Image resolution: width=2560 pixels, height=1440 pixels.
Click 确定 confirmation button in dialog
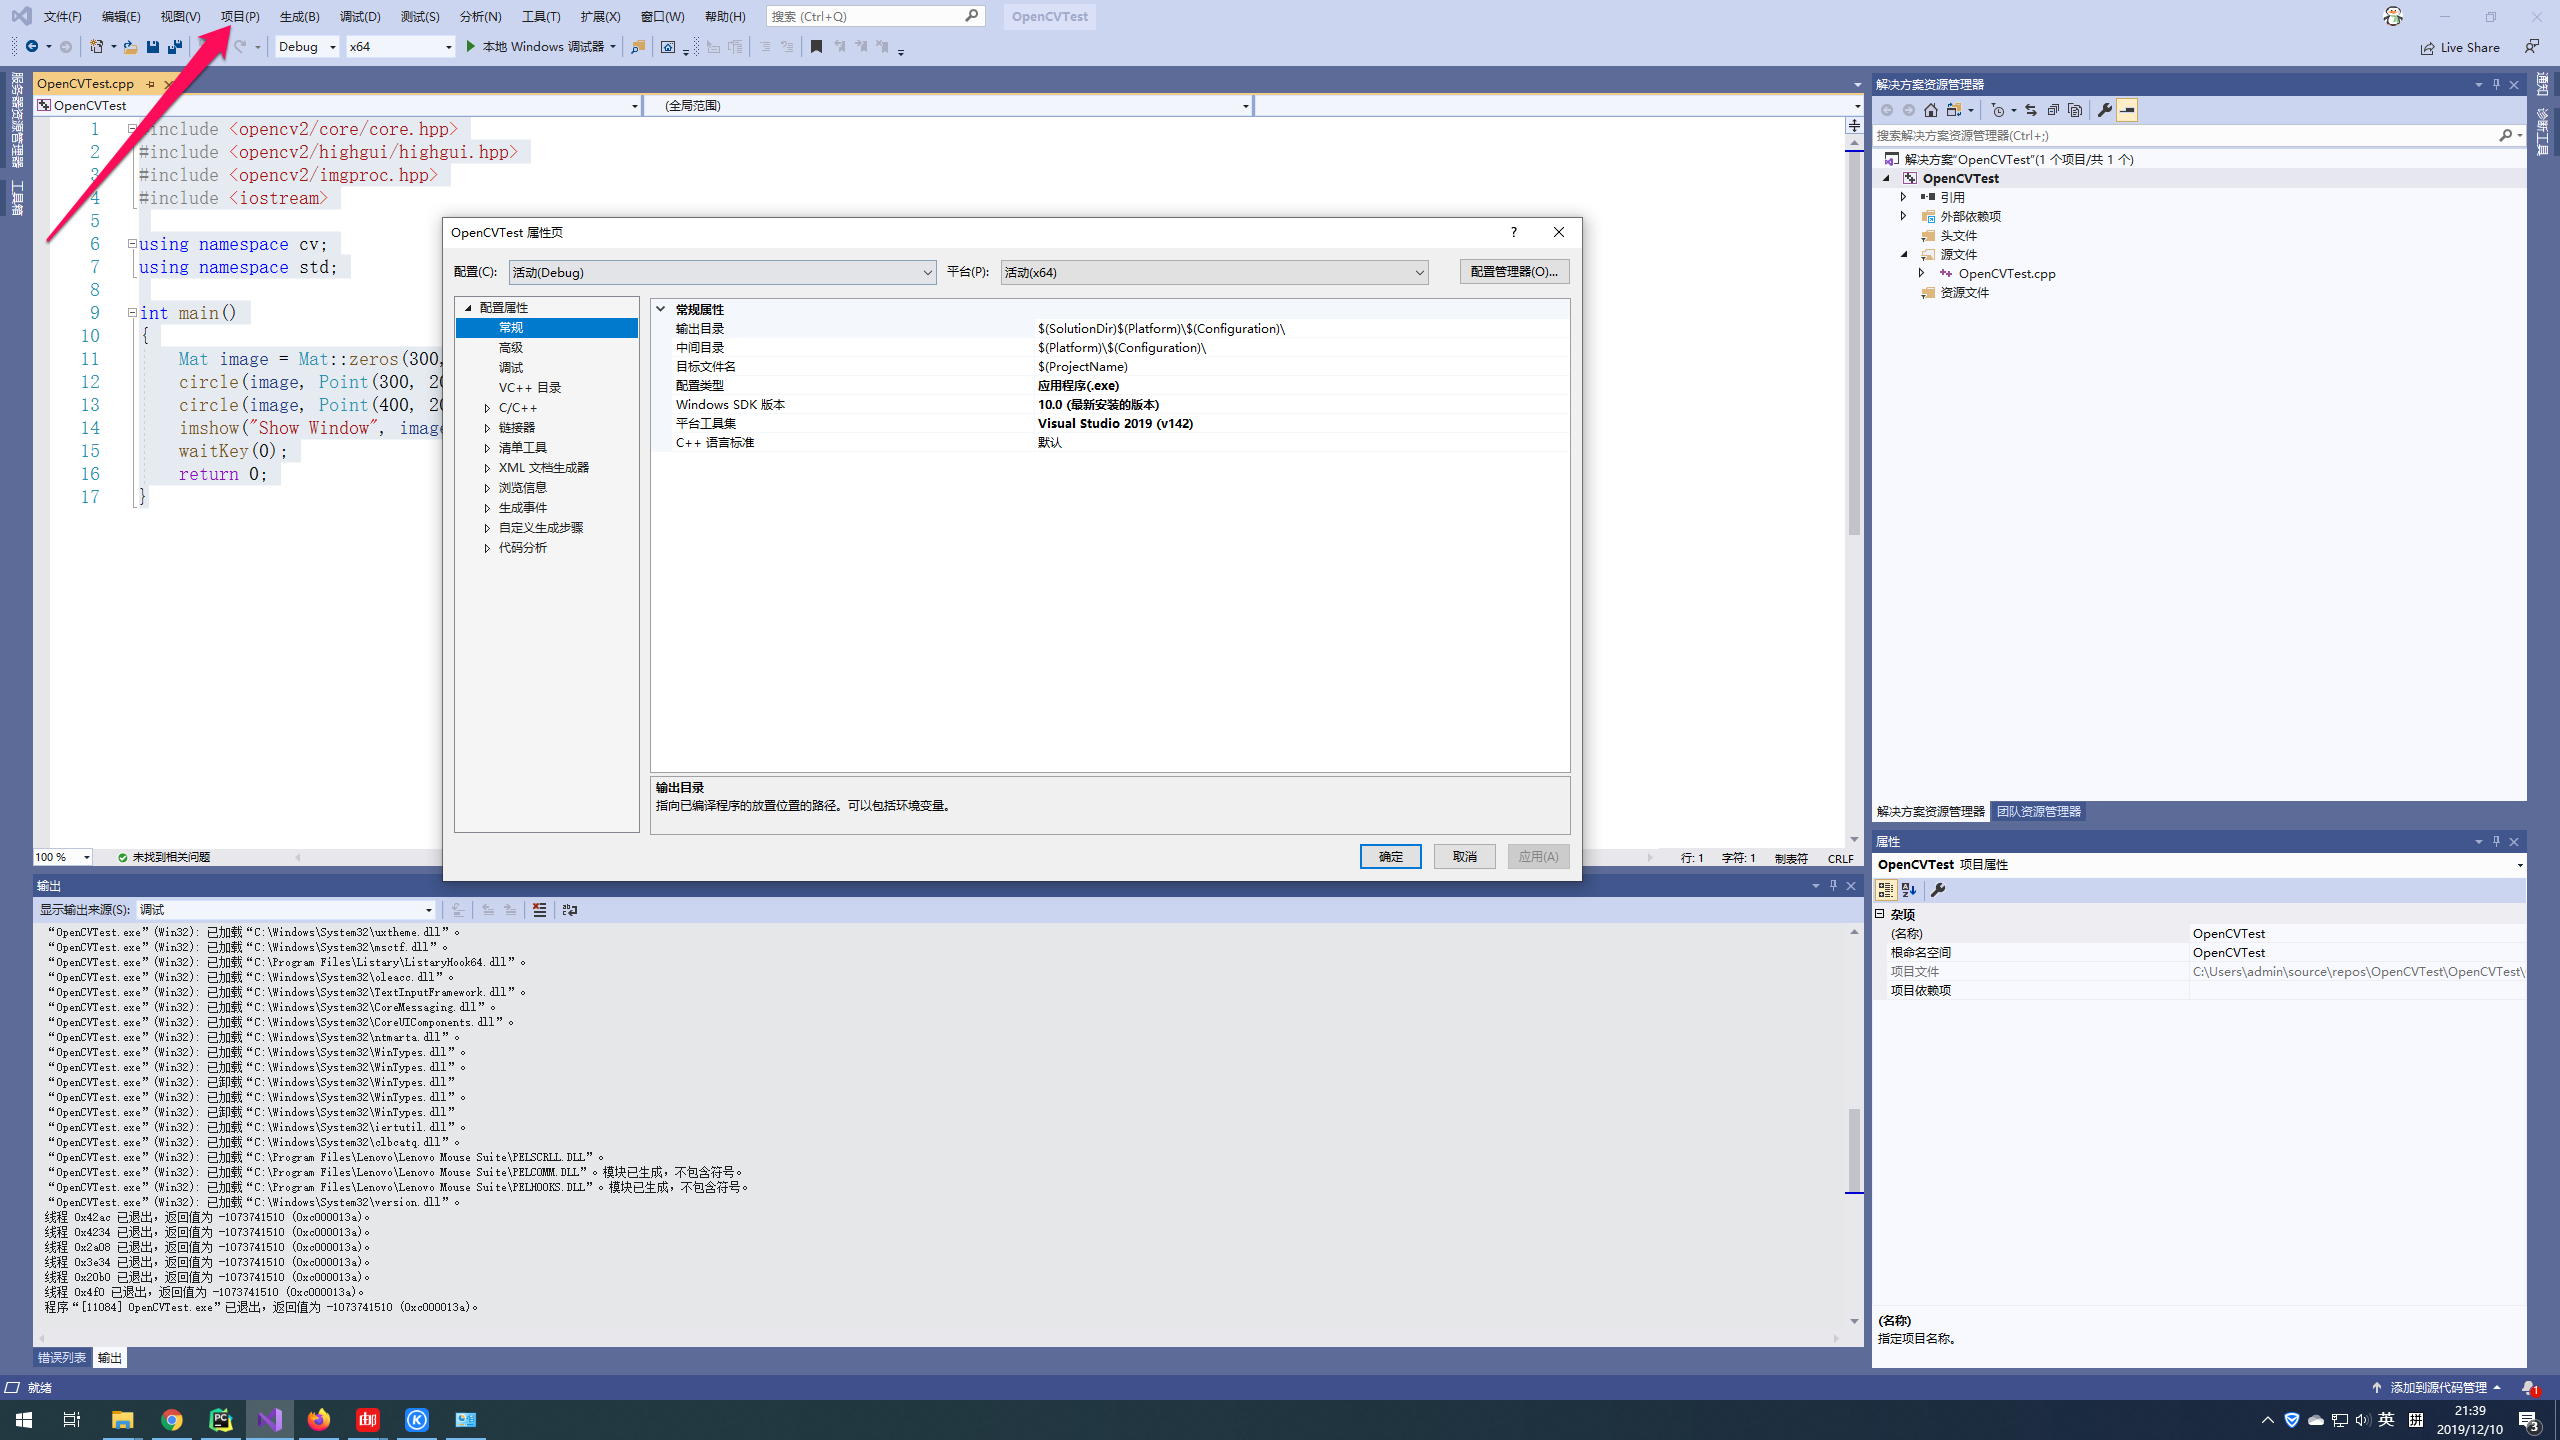(1393, 856)
